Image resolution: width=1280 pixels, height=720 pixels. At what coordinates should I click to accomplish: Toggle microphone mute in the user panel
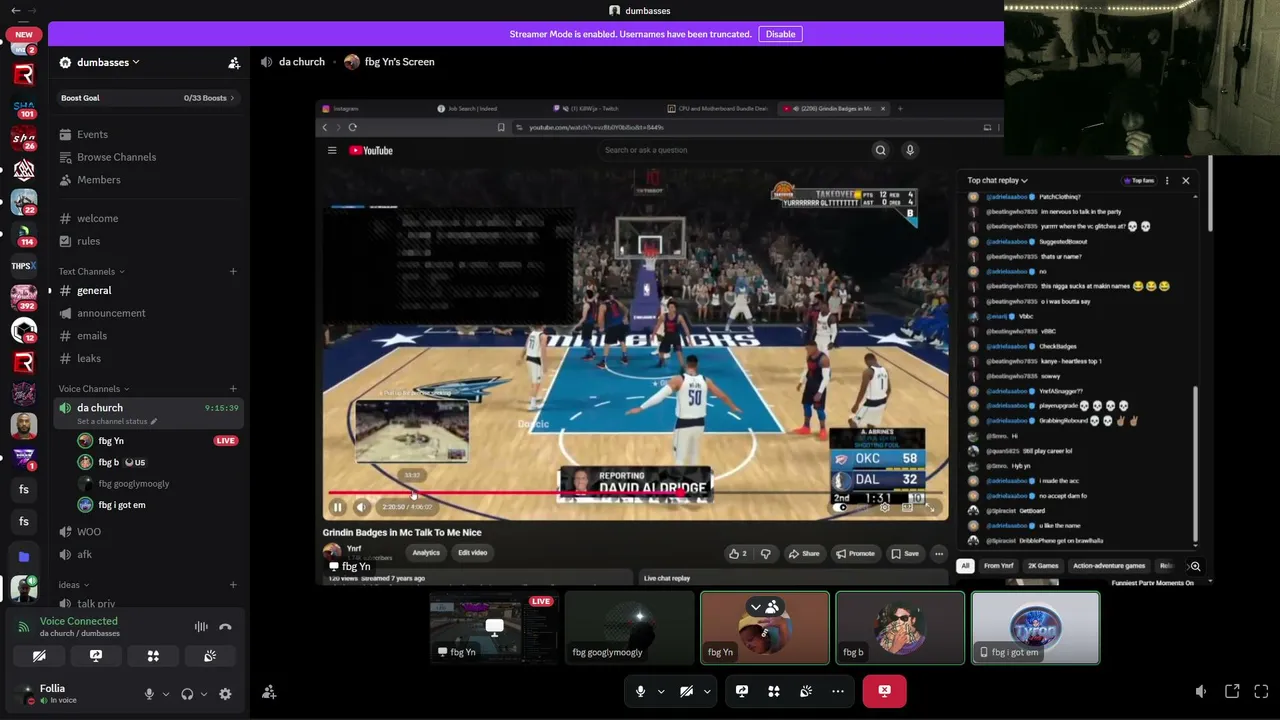coord(149,694)
